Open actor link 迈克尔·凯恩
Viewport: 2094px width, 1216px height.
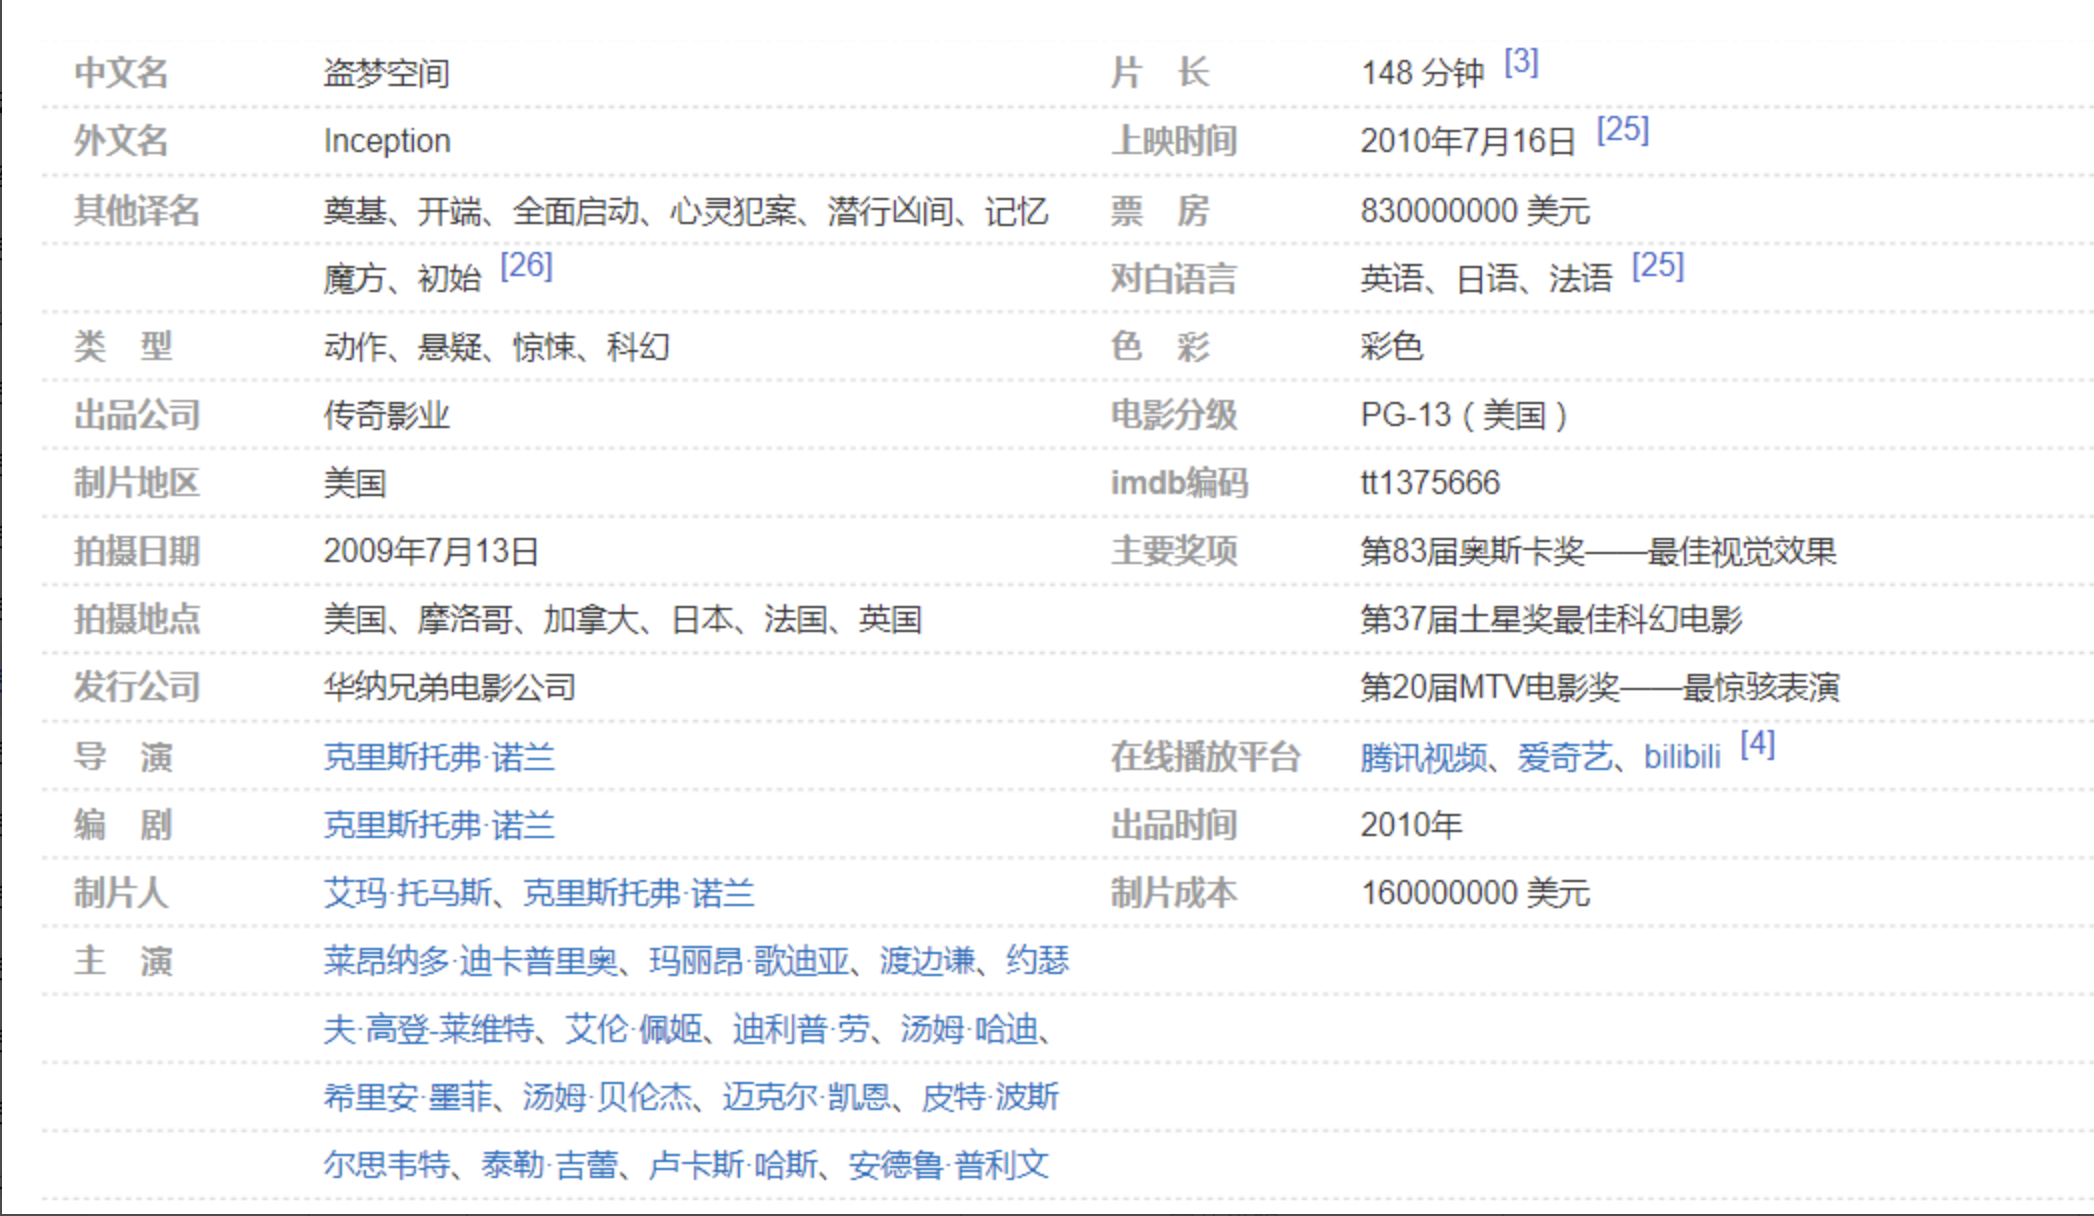pos(807,1097)
